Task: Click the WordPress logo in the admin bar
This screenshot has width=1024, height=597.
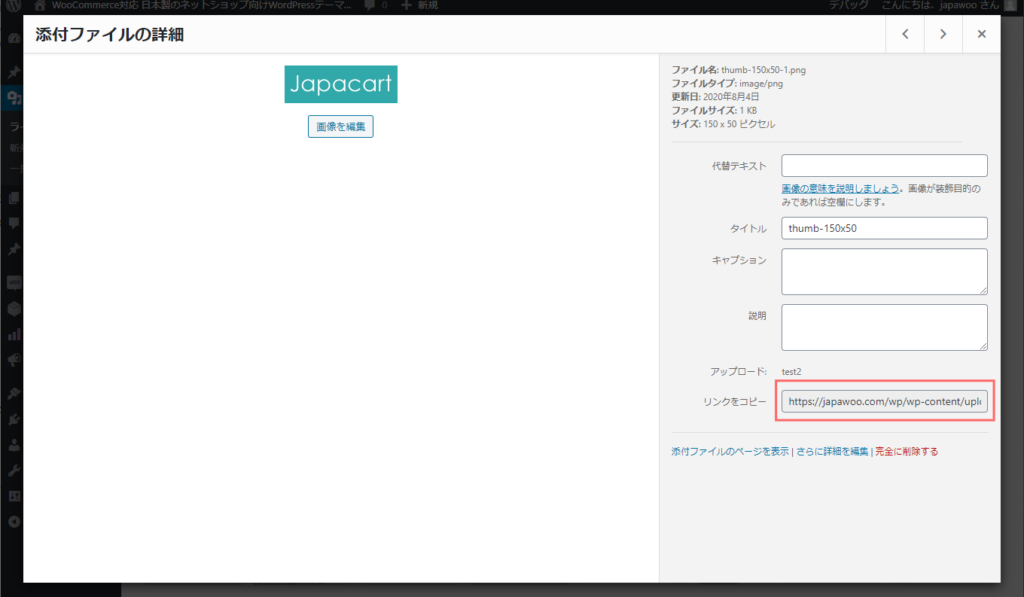Action: 14,6
